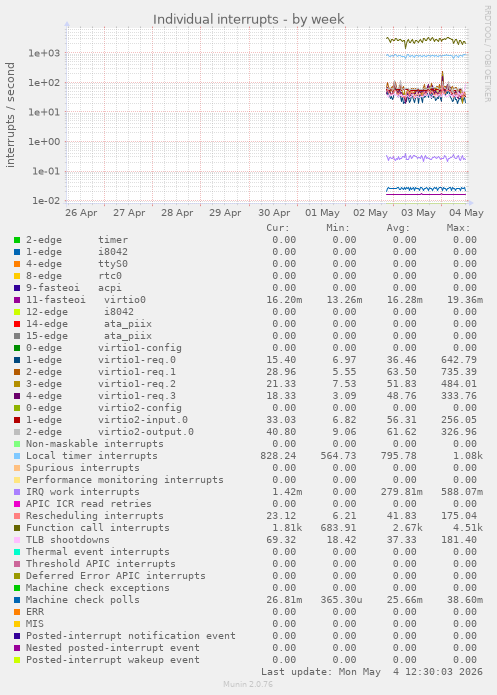Click the Munin 2.0.76 footer text
The width and height of the screenshot is (497, 695).
tap(248, 684)
